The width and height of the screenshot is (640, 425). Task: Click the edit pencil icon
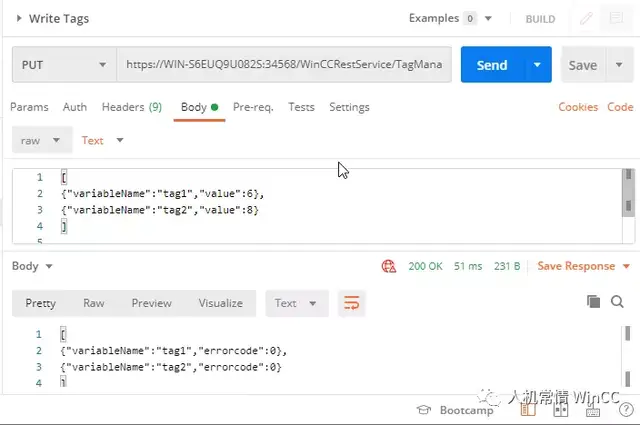[x=586, y=19]
